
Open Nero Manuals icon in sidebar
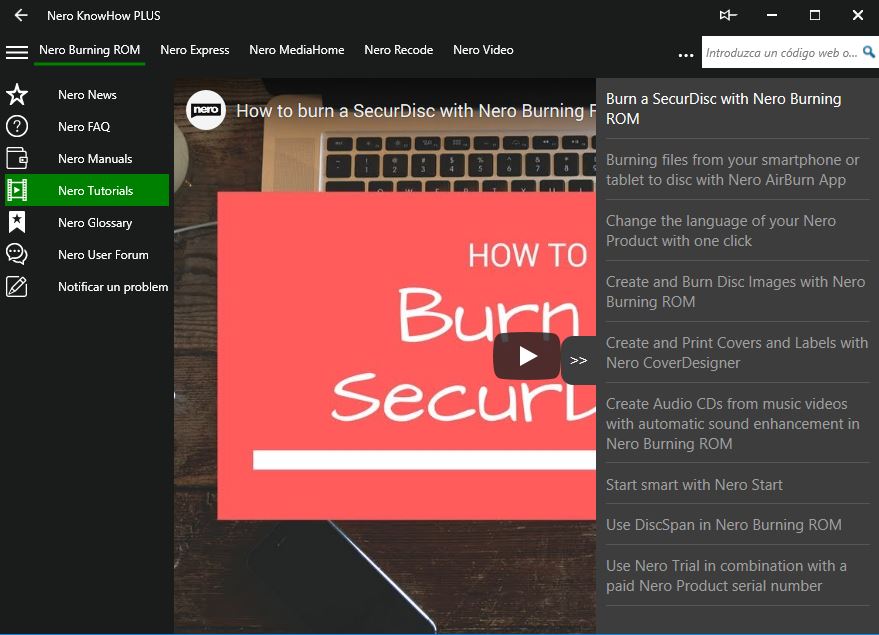(17, 159)
